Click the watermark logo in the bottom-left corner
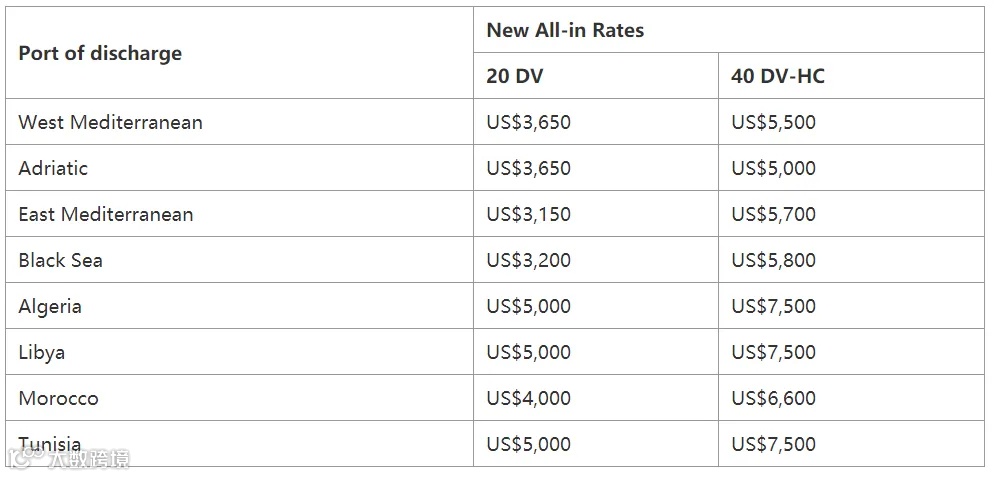Image resolution: width=994 pixels, height=477 pixels. tap(68, 458)
